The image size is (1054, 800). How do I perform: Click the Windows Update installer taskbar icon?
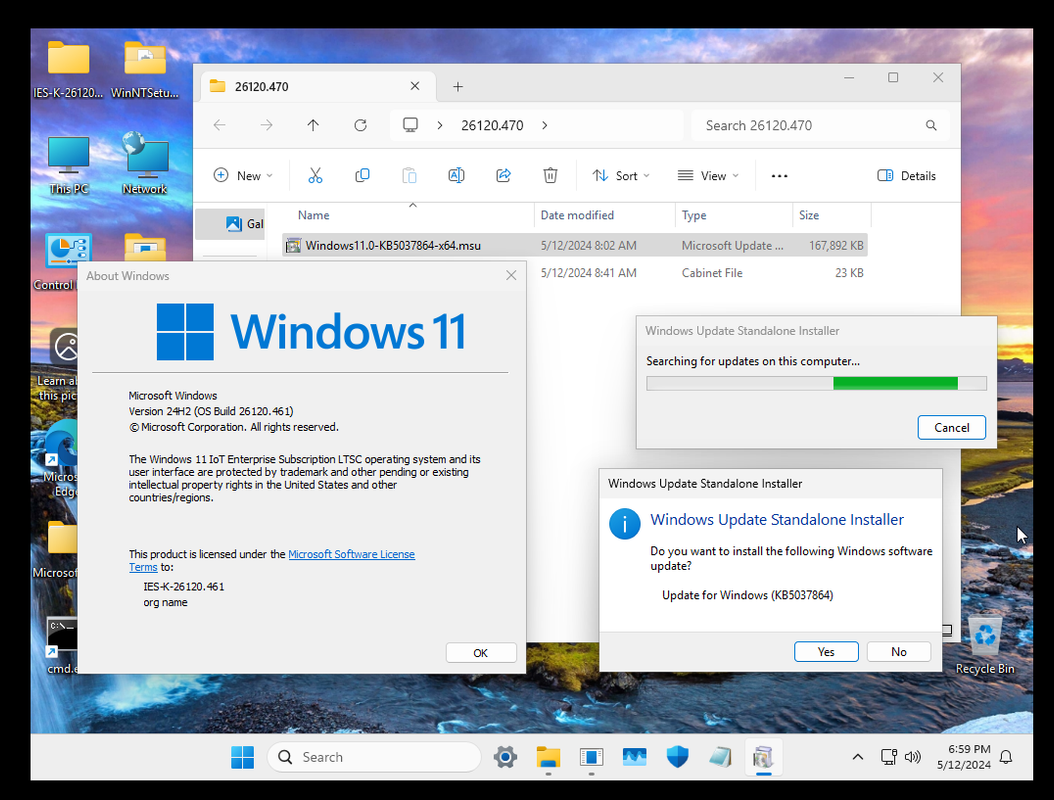pos(763,757)
